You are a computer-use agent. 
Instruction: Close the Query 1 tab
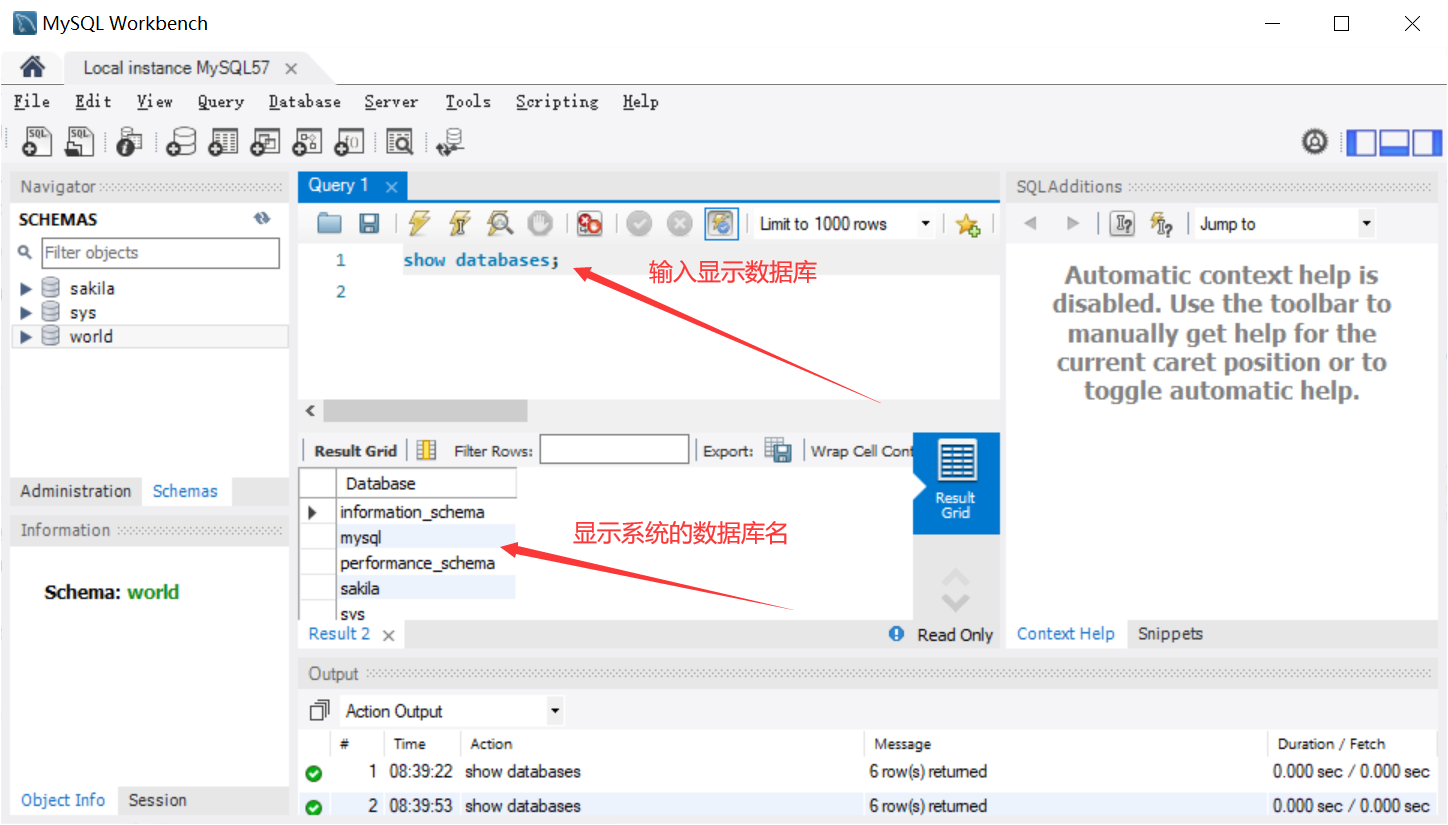tap(391, 187)
